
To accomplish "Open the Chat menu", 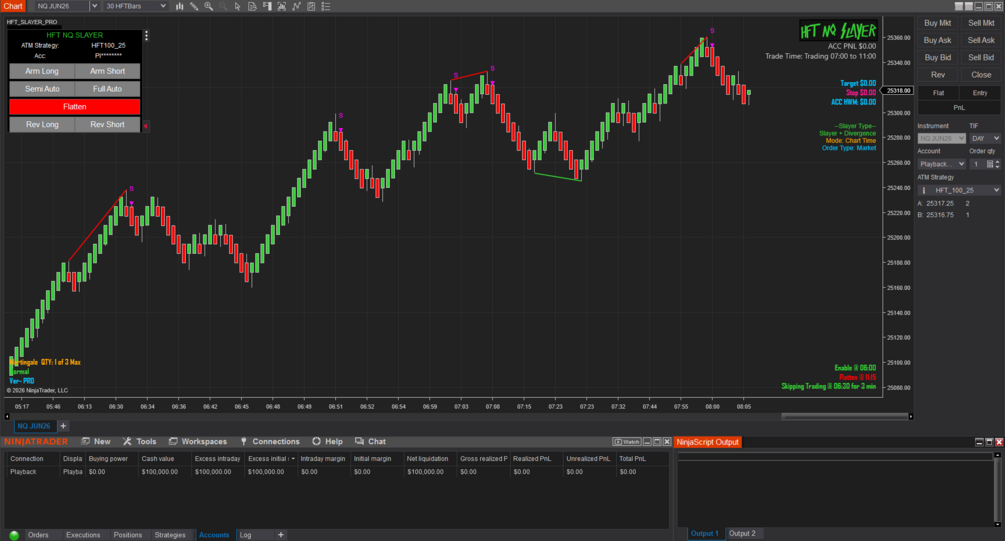I will [370, 442].
